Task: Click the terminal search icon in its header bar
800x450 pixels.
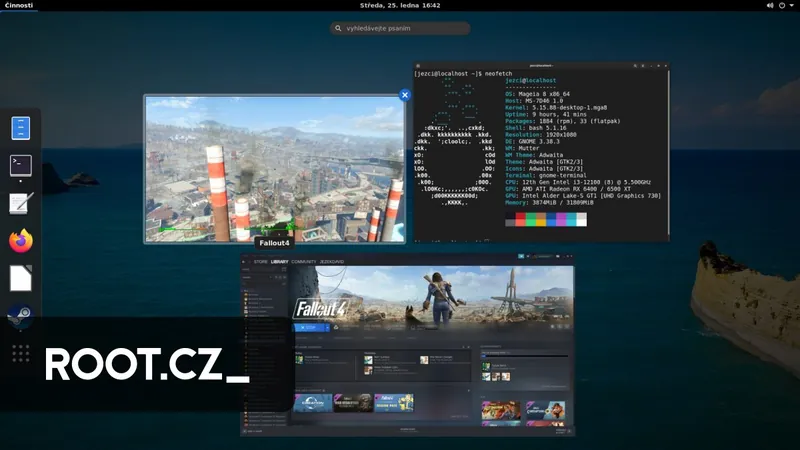Action: pos(635,66)
